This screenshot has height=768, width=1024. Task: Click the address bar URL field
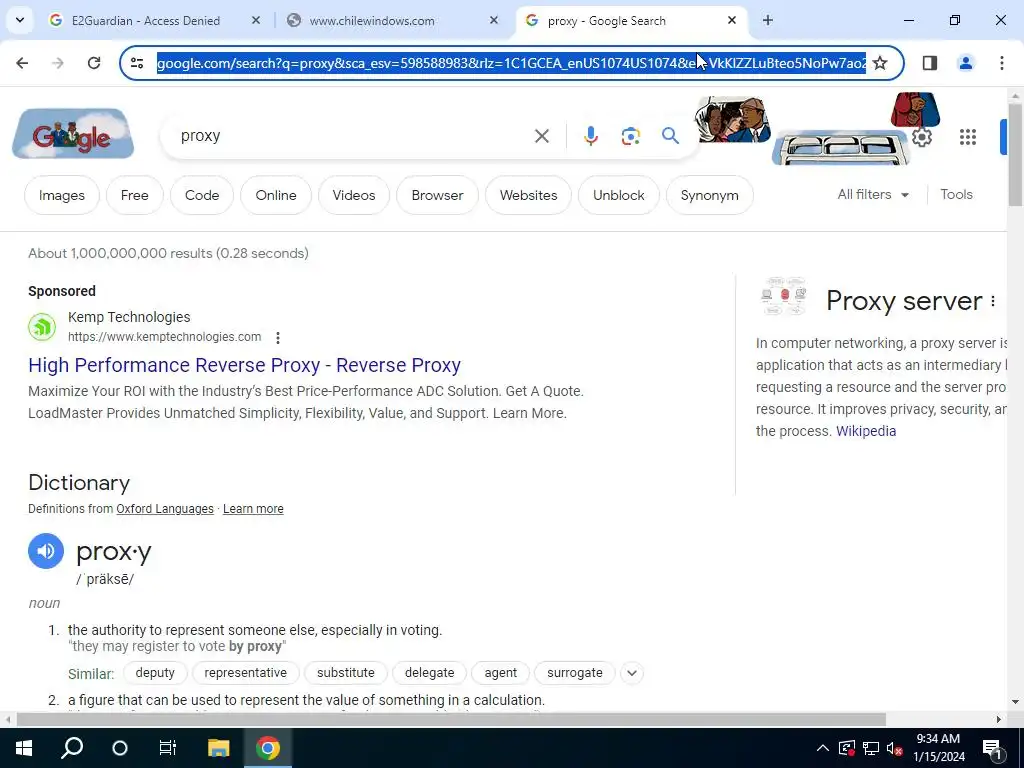point(511,63)
